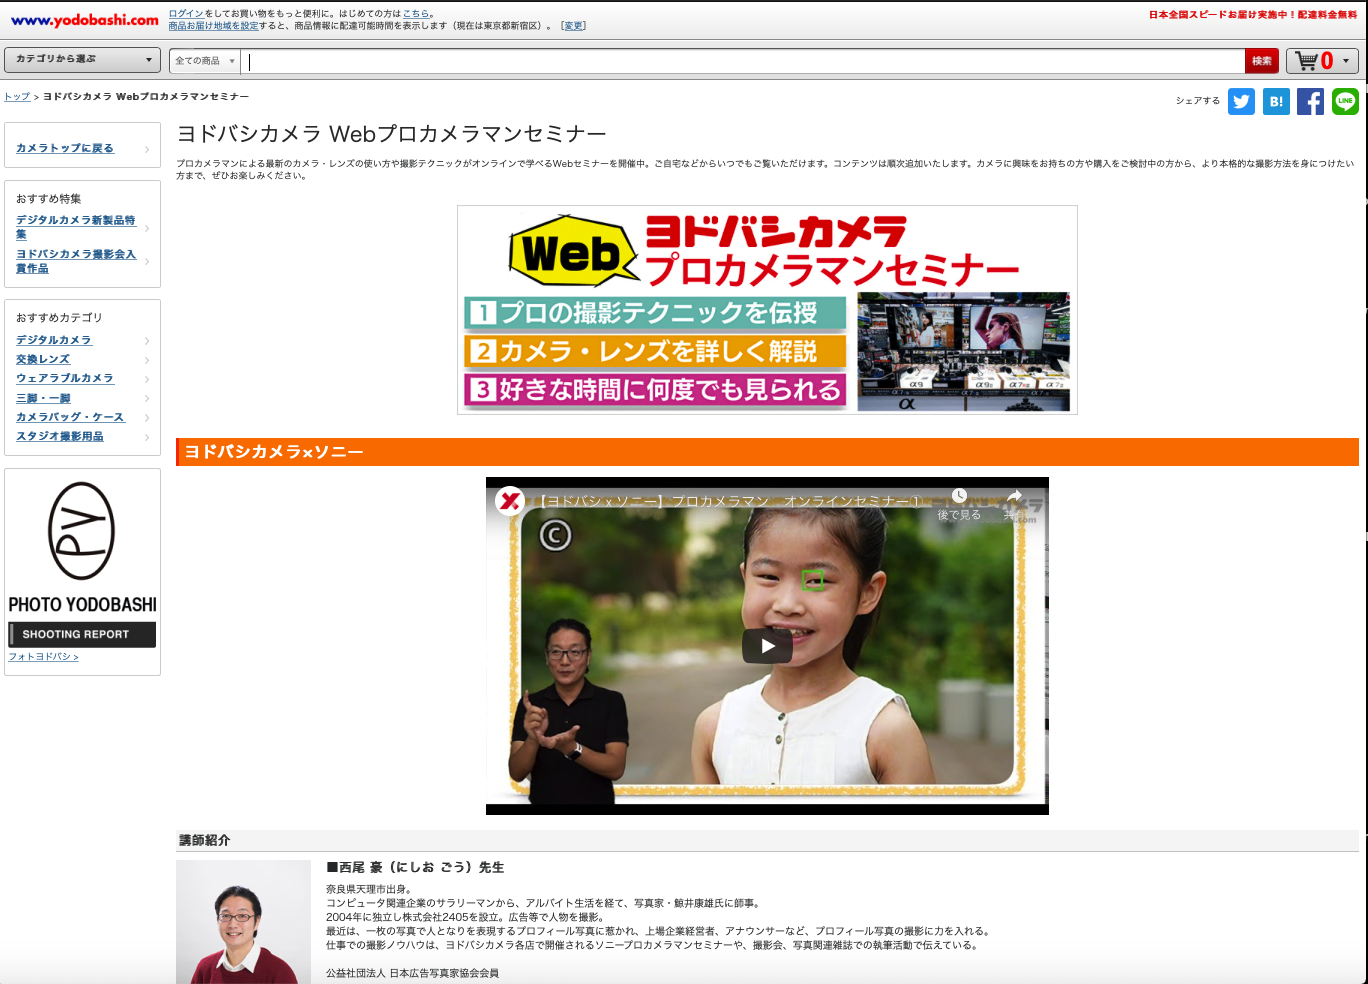Open the 全ての商品 search filter dropdown
1368x984 pixels.
pyautogui.click(x=205, y=61)
